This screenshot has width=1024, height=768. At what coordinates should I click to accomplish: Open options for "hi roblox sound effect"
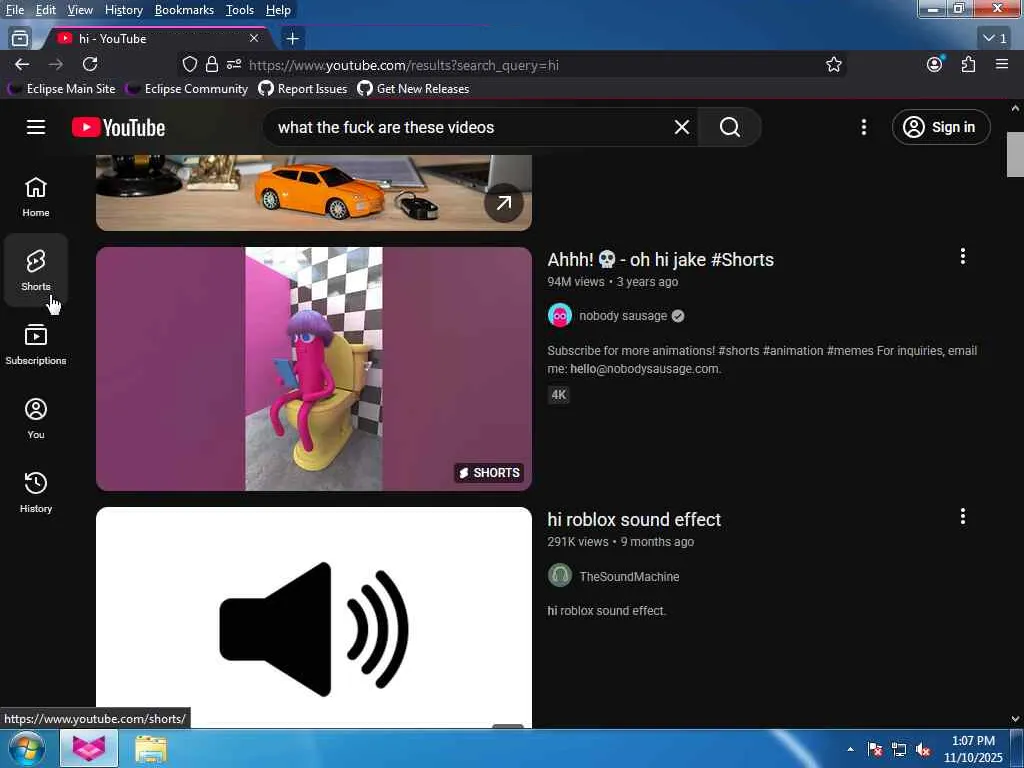pos(963,517)
